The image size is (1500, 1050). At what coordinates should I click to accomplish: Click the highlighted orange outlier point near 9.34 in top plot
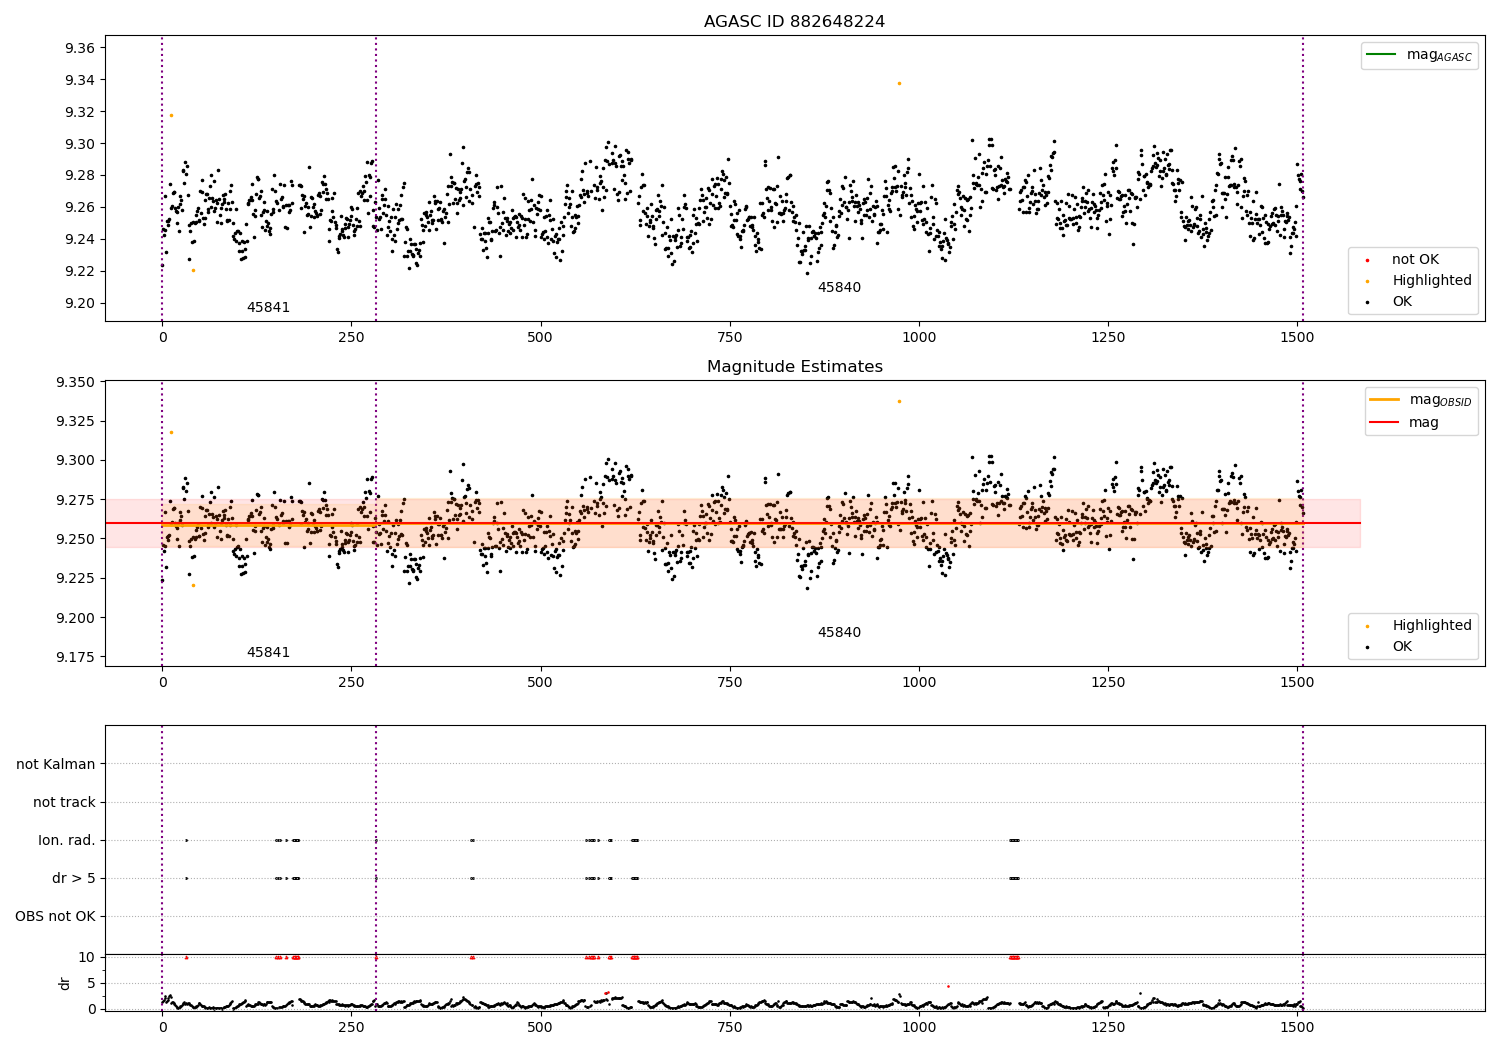point(899,83)
